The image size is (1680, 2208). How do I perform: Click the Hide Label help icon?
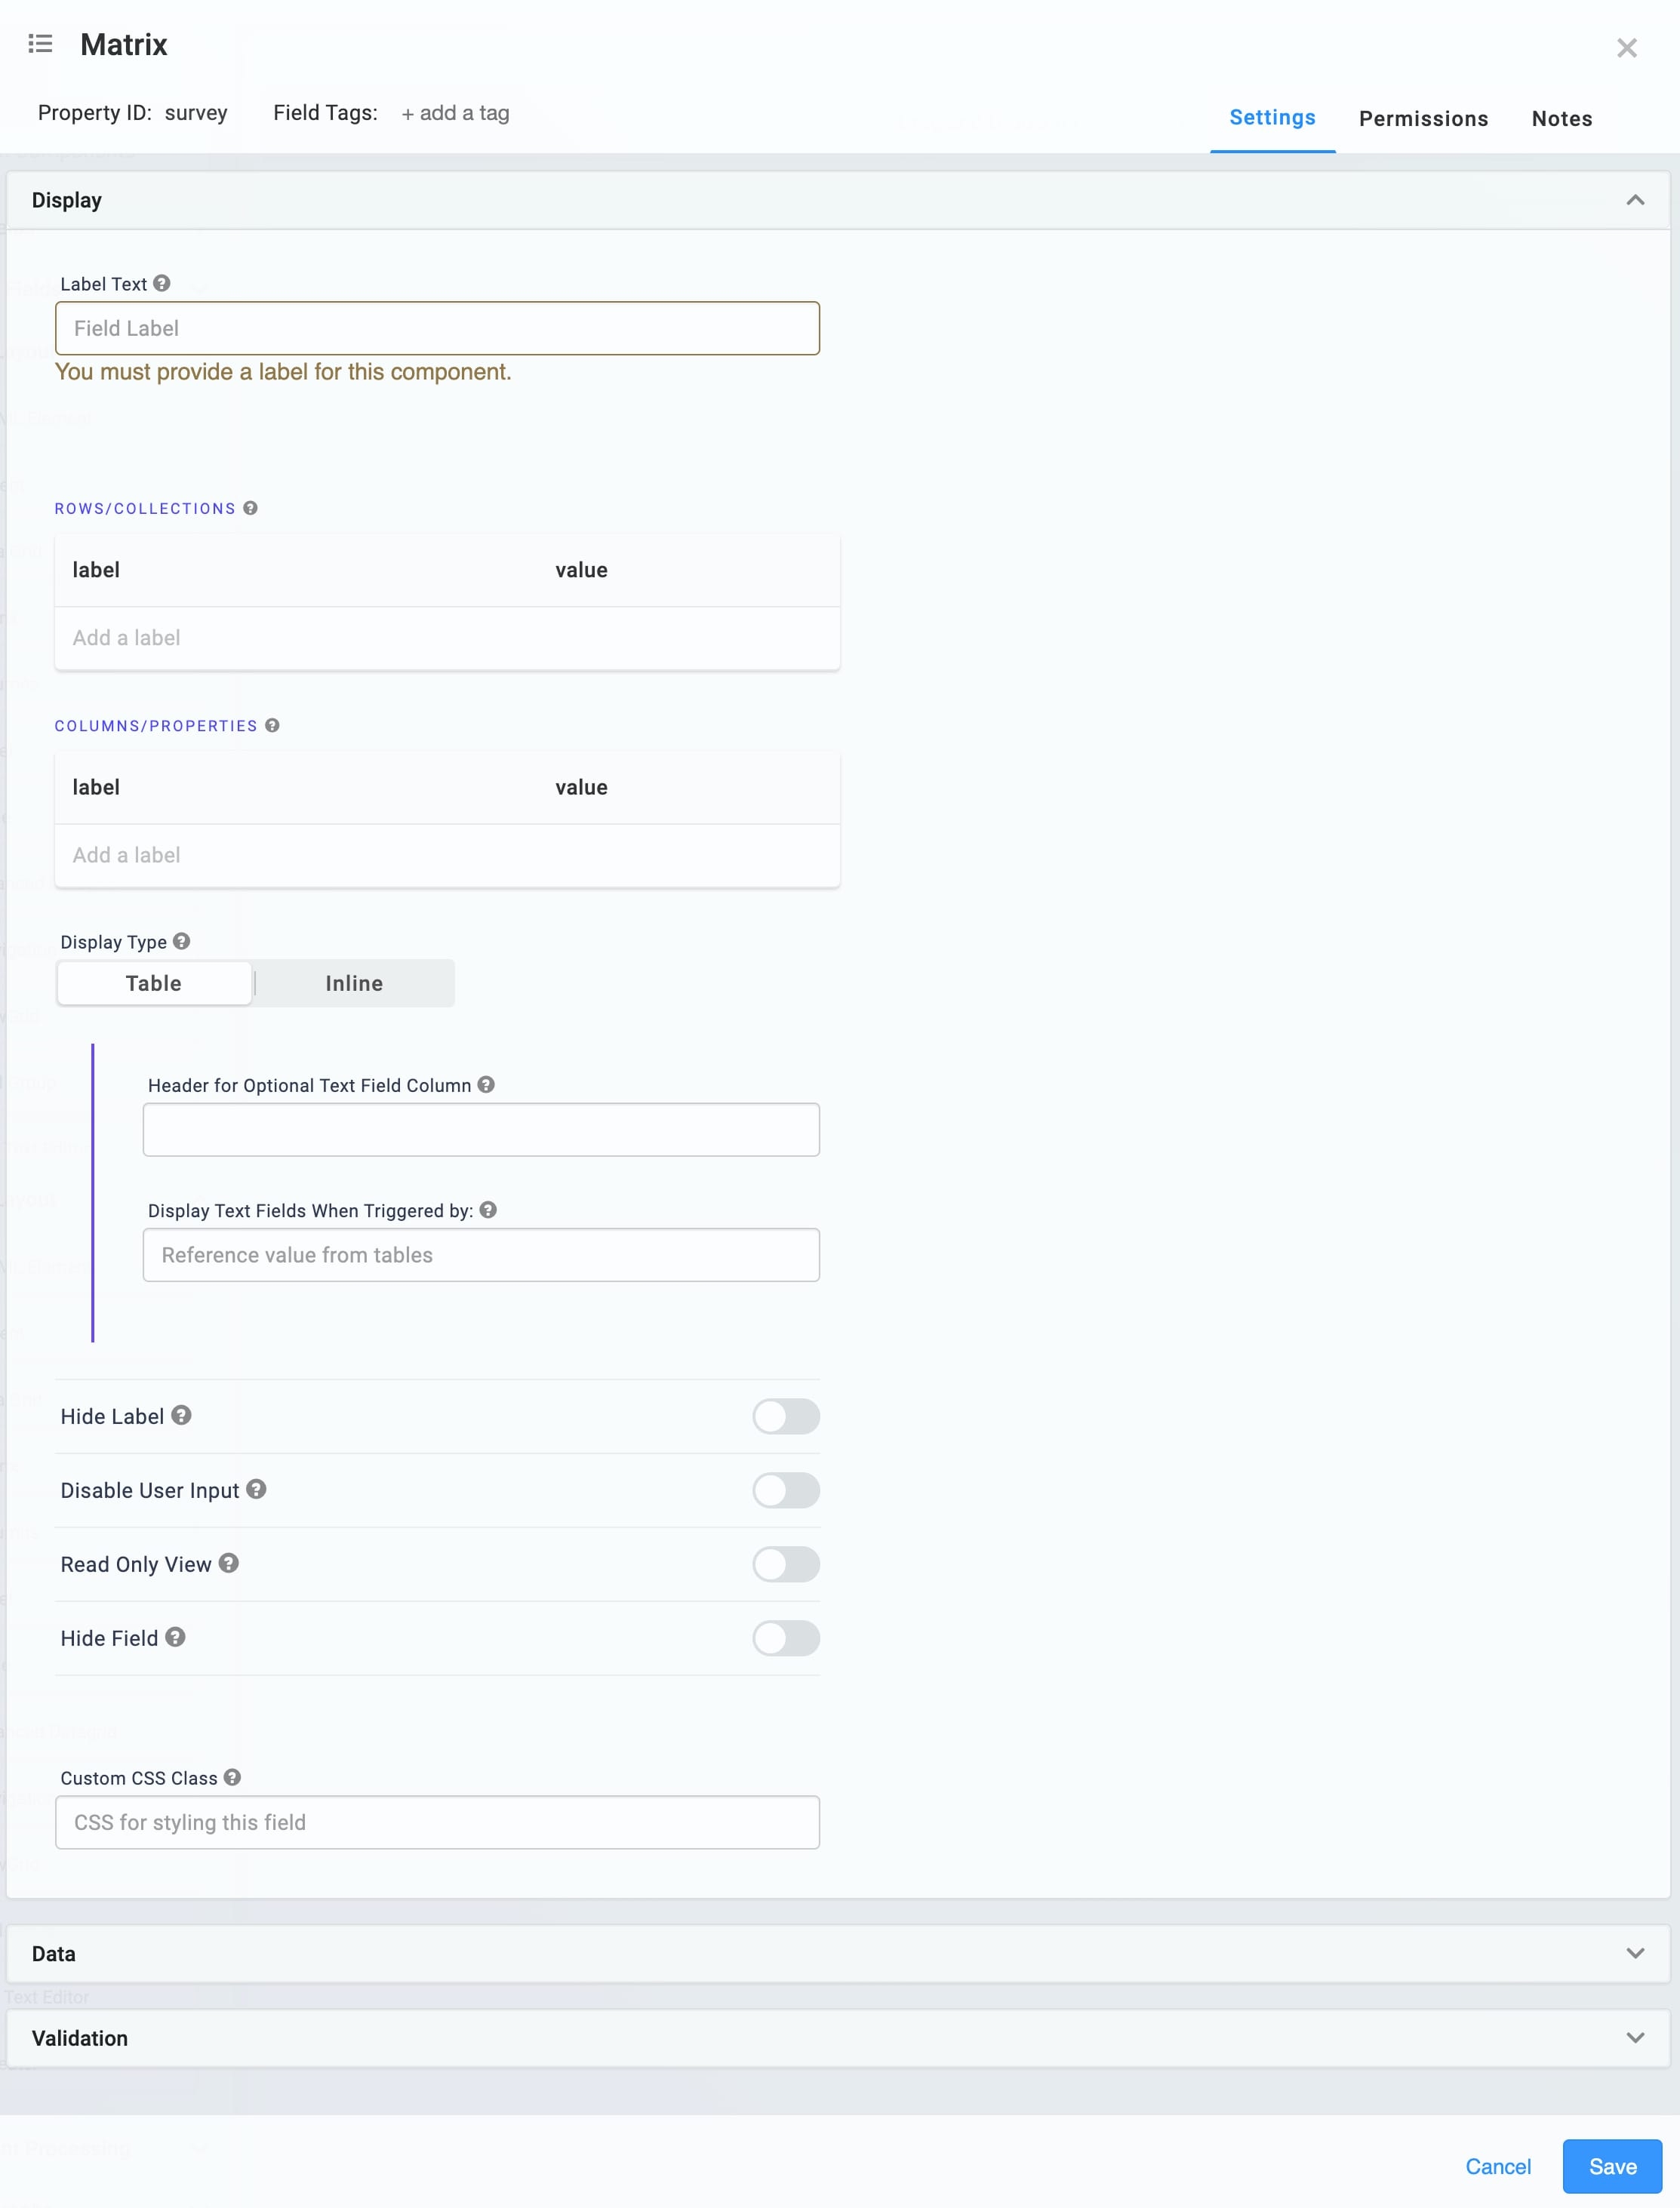coord(181,1415)
